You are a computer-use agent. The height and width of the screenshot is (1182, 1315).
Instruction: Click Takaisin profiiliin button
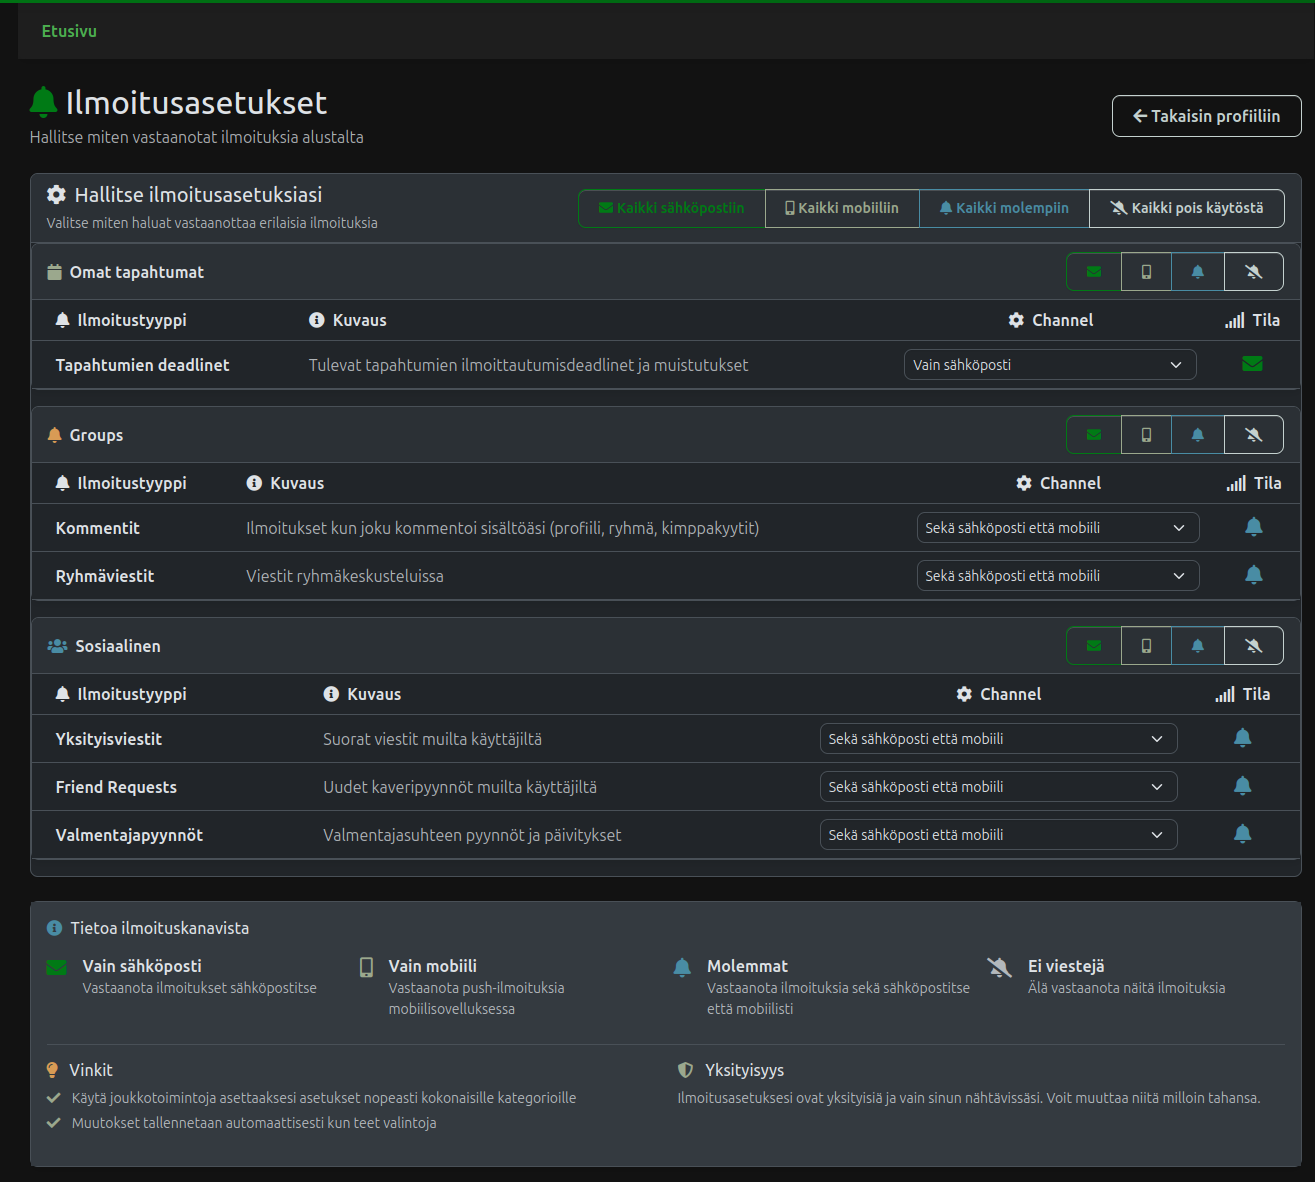pyautogui.click(x=1206, y=116)
